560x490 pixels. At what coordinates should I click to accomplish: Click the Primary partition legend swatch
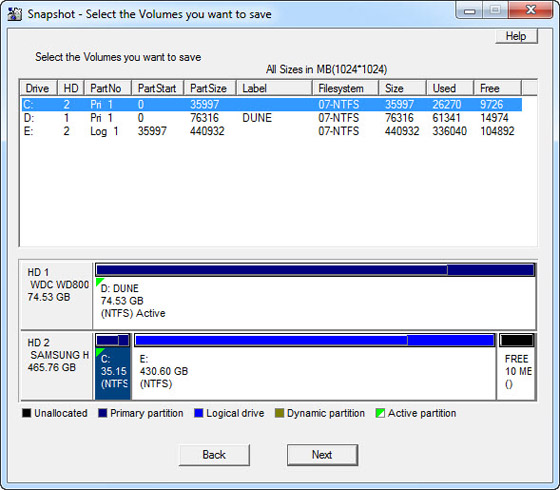102,413
